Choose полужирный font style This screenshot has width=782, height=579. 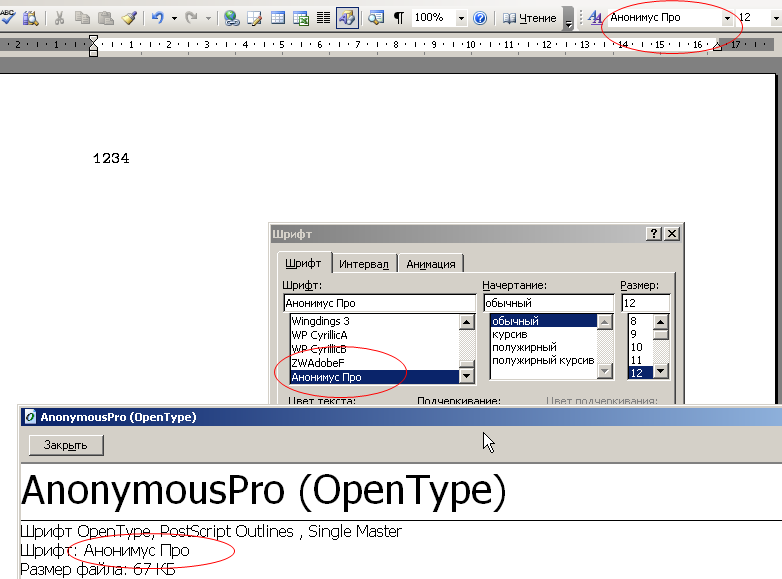(544, 347)
